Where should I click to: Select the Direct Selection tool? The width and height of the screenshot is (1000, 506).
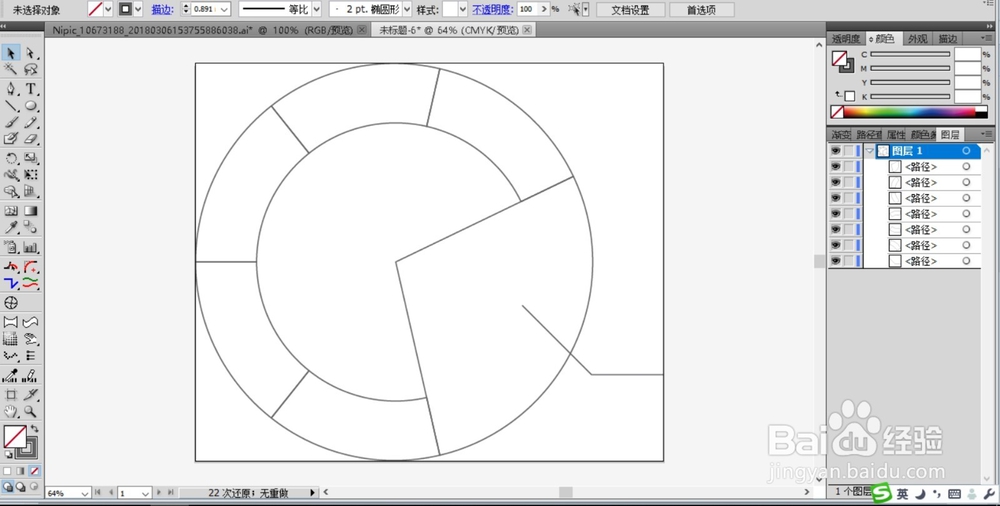[30, 53]
